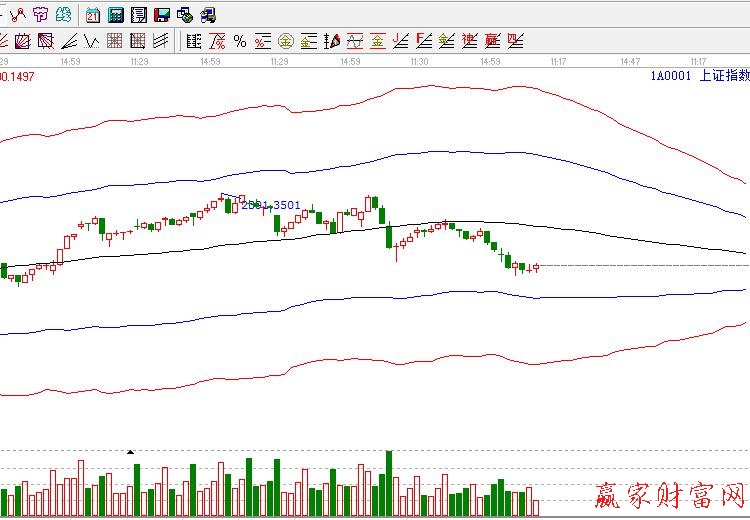The image size is (750, 520).
Task: Click the '线' character toolbar icon
Action: 64,15
